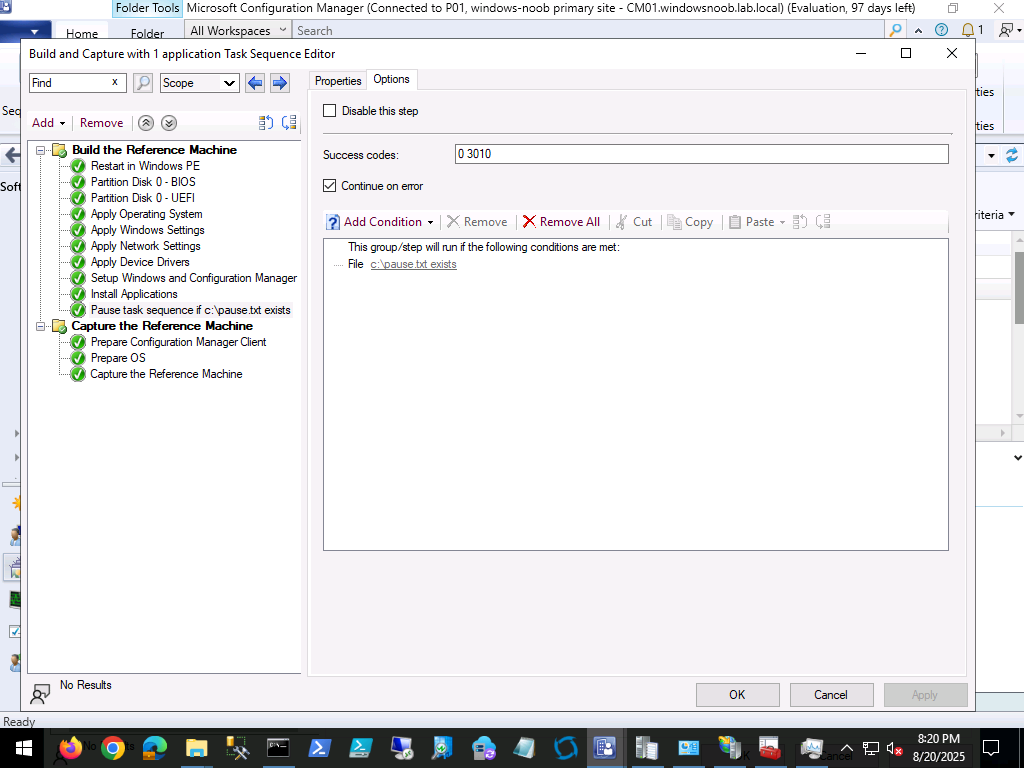This screenshot has height=768, width=1024.
Task: Select the Apply Network Settings step
Action: (146, 246)
